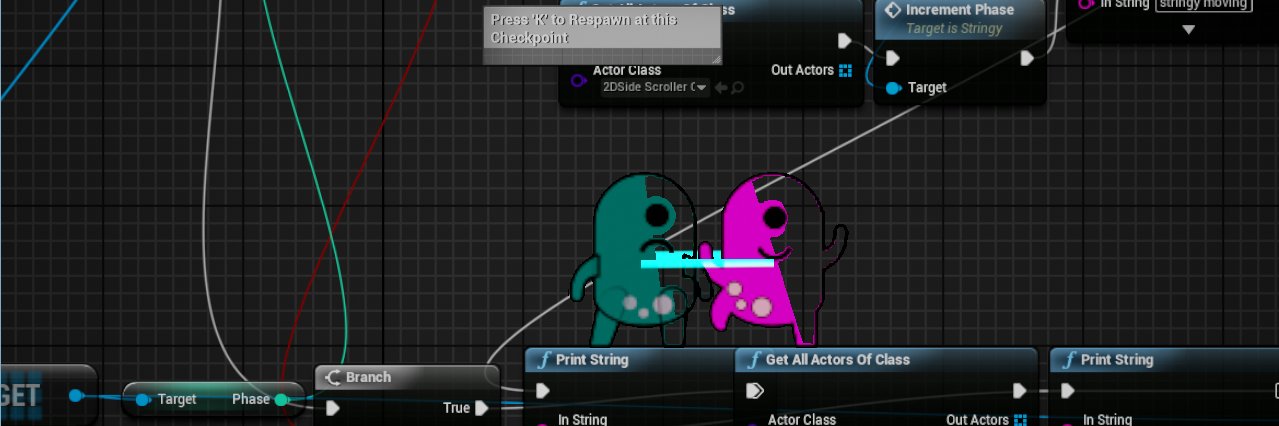Click lower Get All Actors execution input pin
The image size is (1279, 426).
tap(755, 390)
